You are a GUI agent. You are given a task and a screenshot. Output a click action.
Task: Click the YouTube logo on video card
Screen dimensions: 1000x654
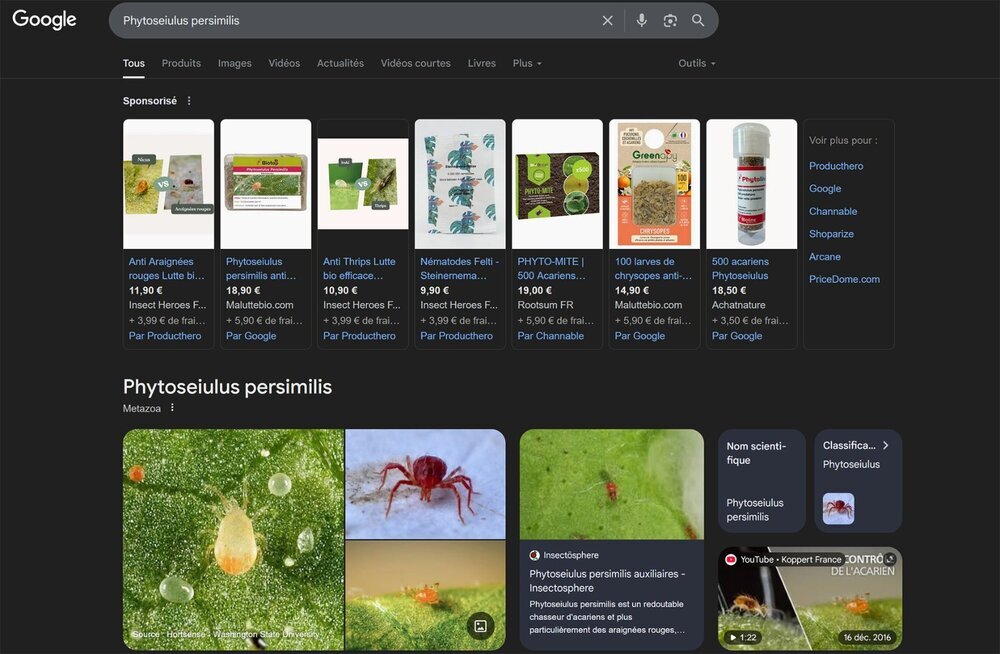[731, 560]
